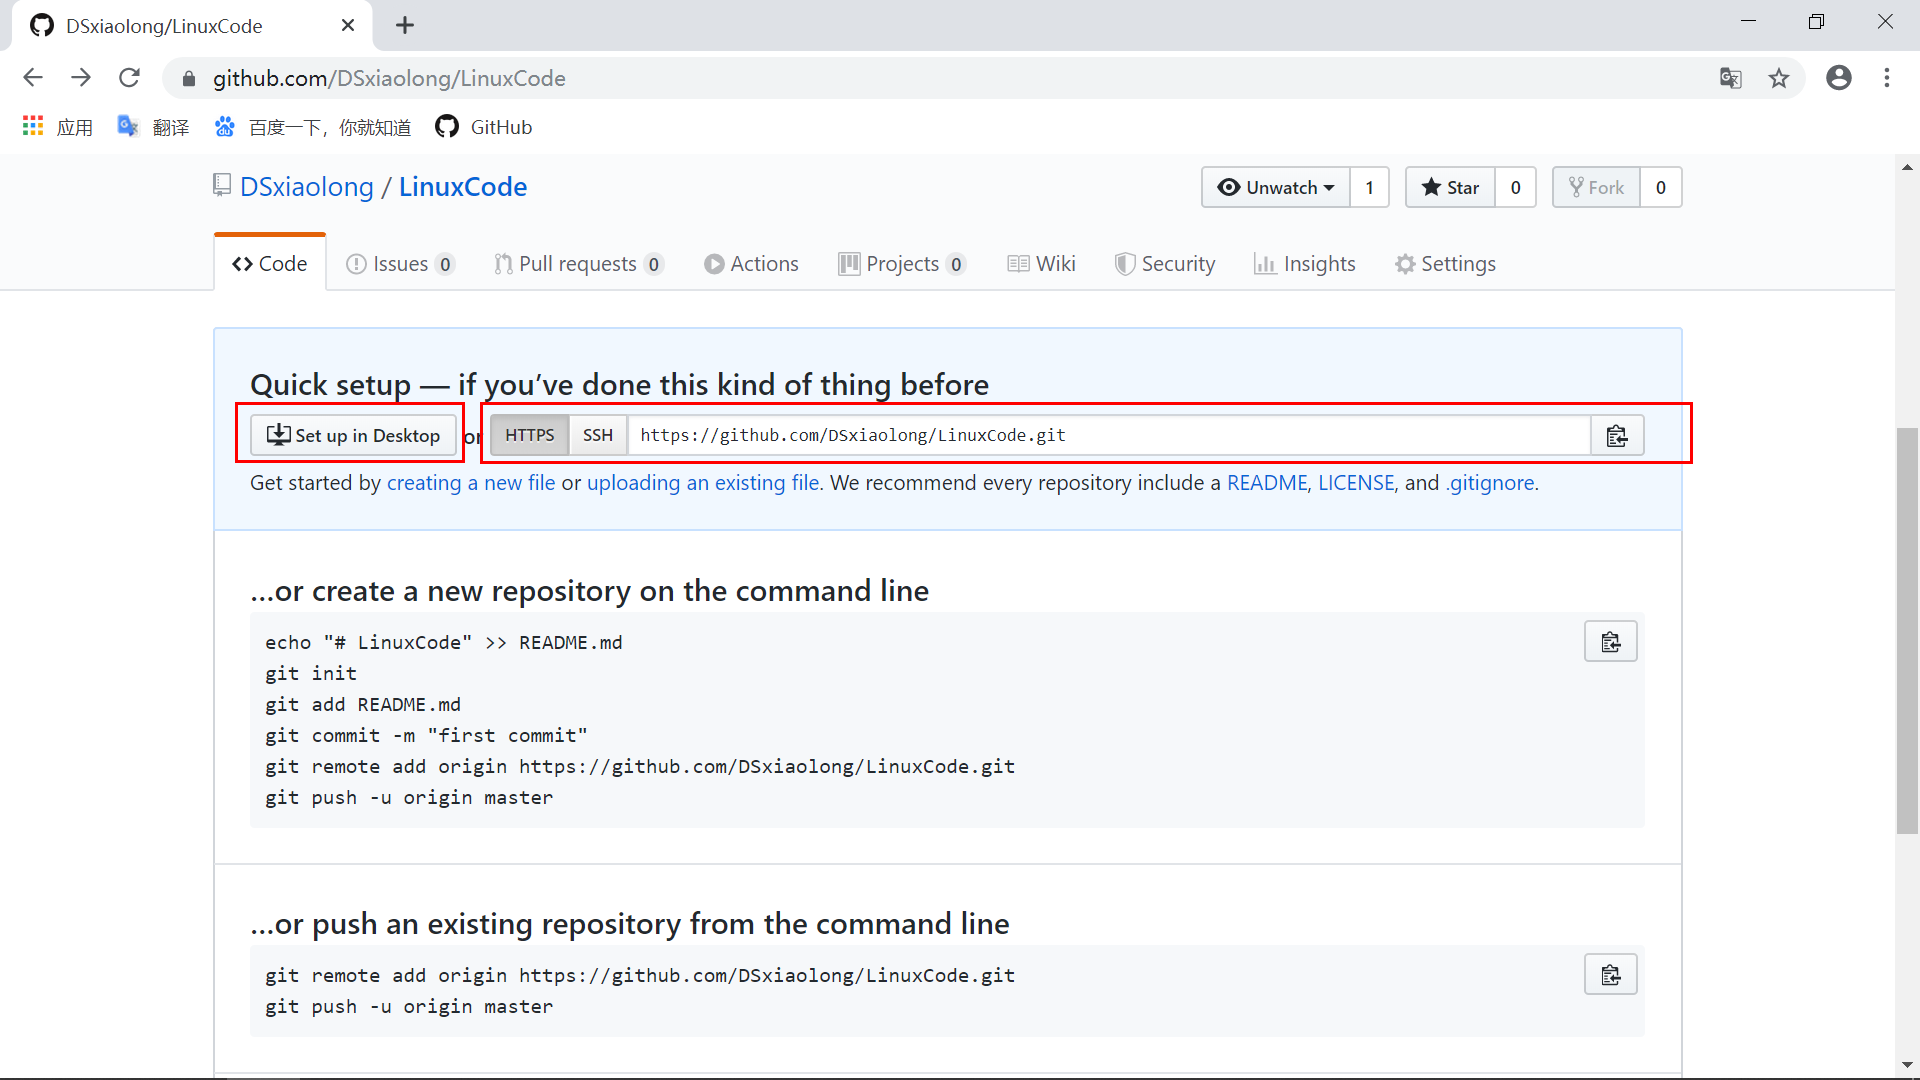
Task: Click the Google Translate icon in the address bar
Action: (x=1730, y=78)
